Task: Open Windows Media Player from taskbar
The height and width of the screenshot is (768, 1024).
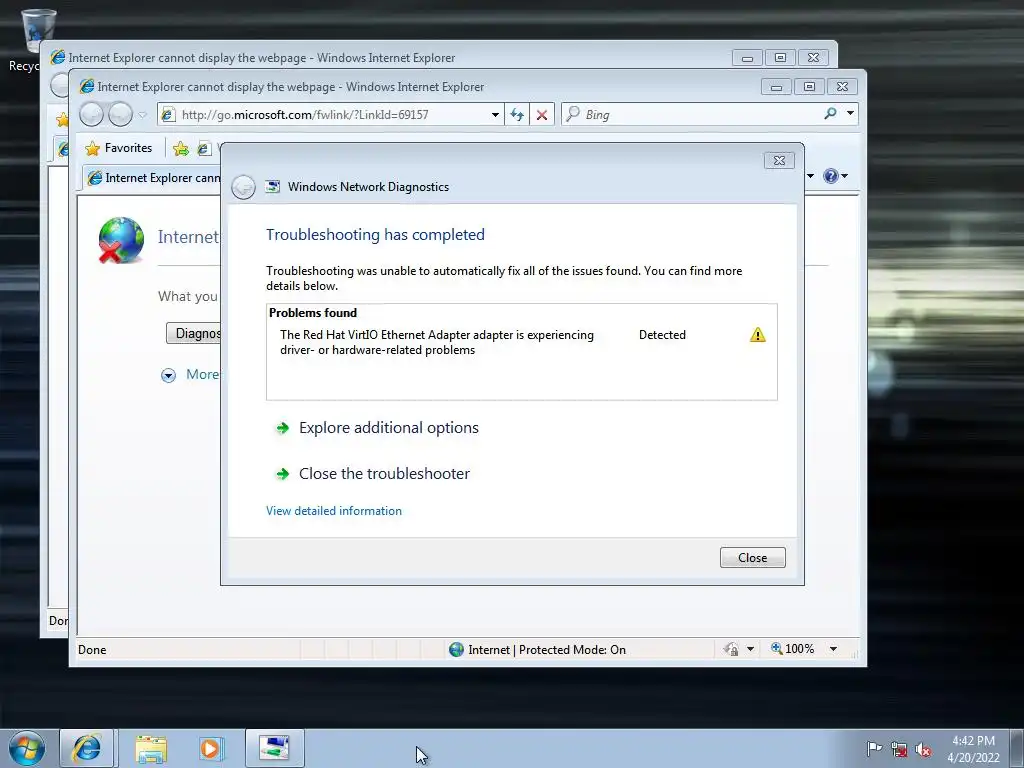Action: (211, 748)
